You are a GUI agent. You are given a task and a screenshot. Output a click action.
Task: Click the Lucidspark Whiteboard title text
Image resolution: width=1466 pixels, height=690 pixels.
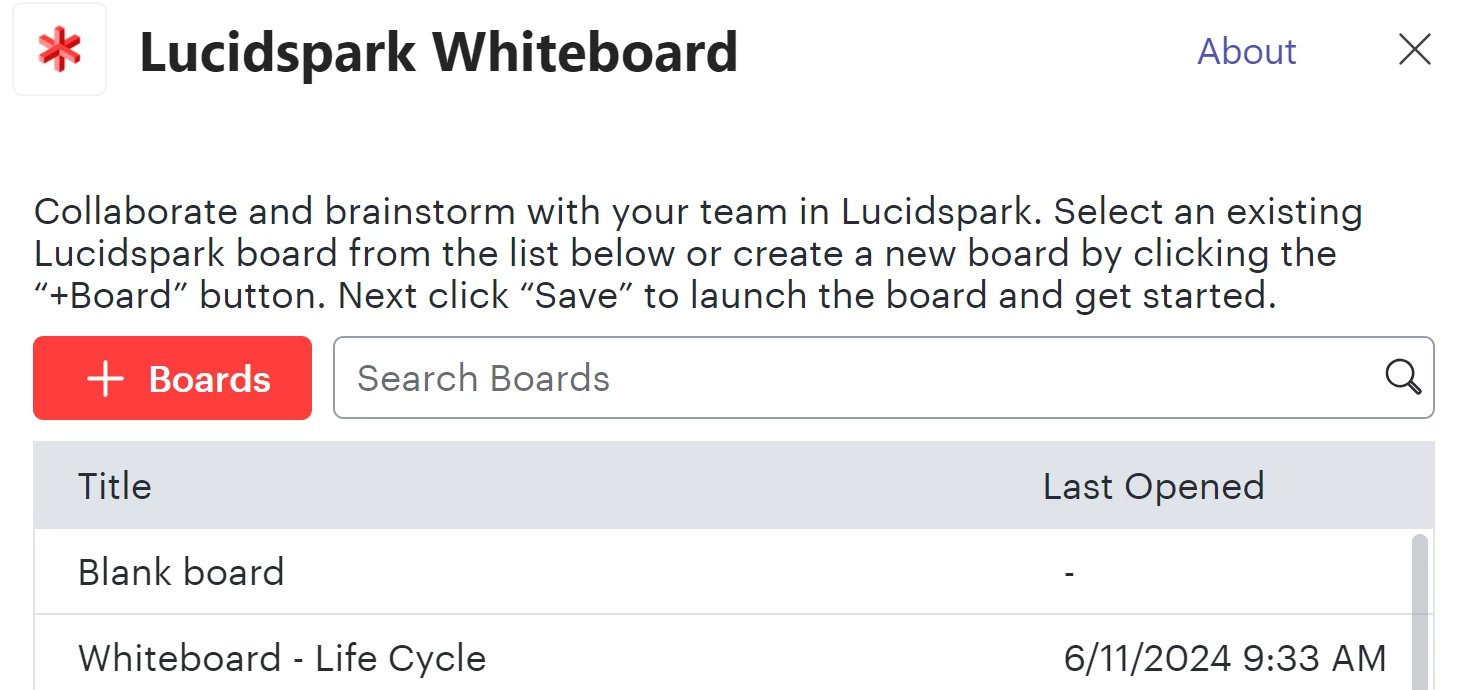(438, 53)
